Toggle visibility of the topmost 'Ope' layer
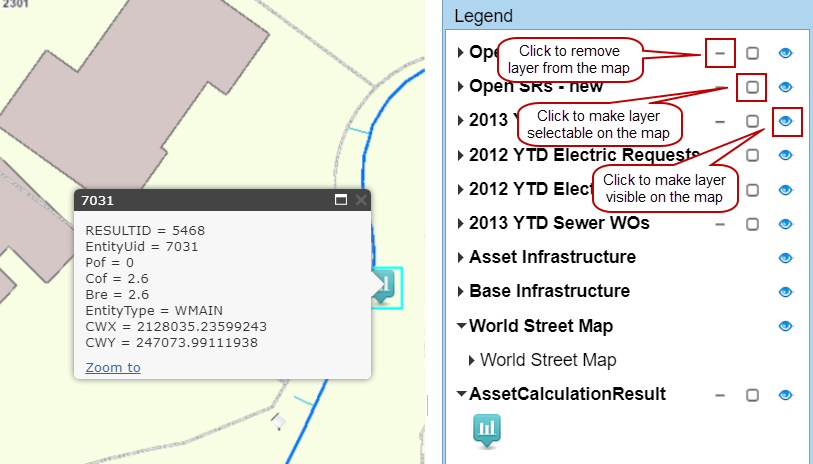 786,53
